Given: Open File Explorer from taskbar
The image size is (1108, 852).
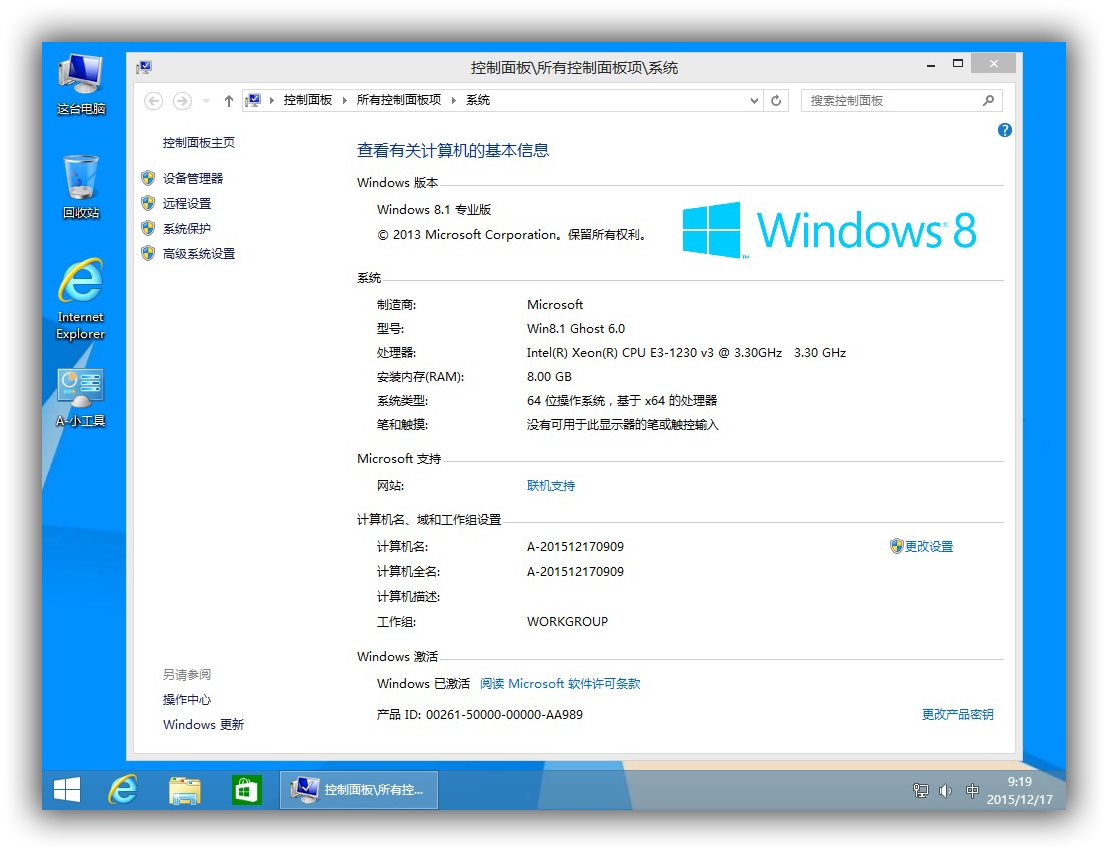Looking at the screenshot, I should click(x=184, y=790).
